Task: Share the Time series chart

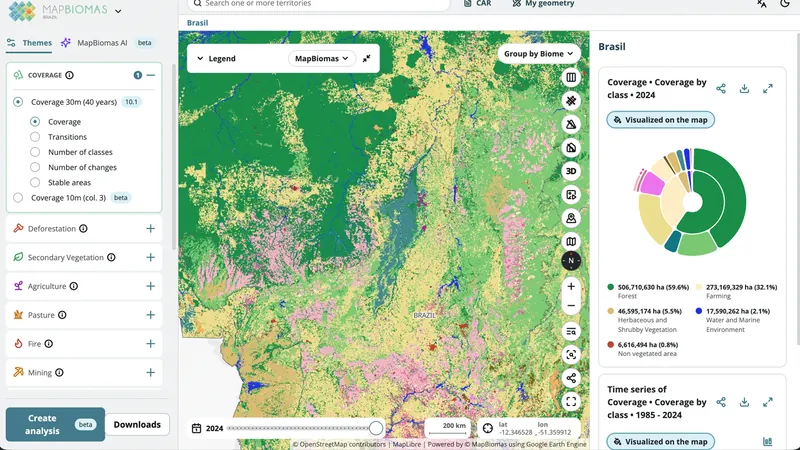Action: [721, 403]
